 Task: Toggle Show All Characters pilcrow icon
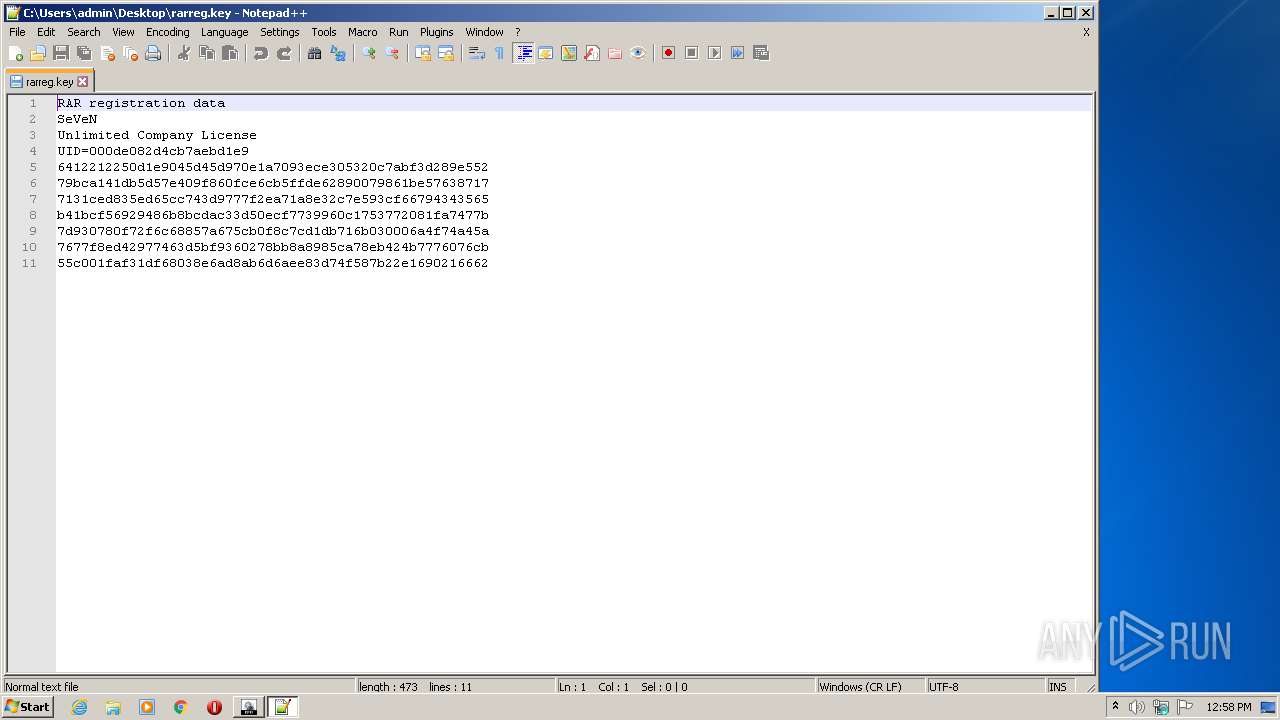(x=500, y=53)
